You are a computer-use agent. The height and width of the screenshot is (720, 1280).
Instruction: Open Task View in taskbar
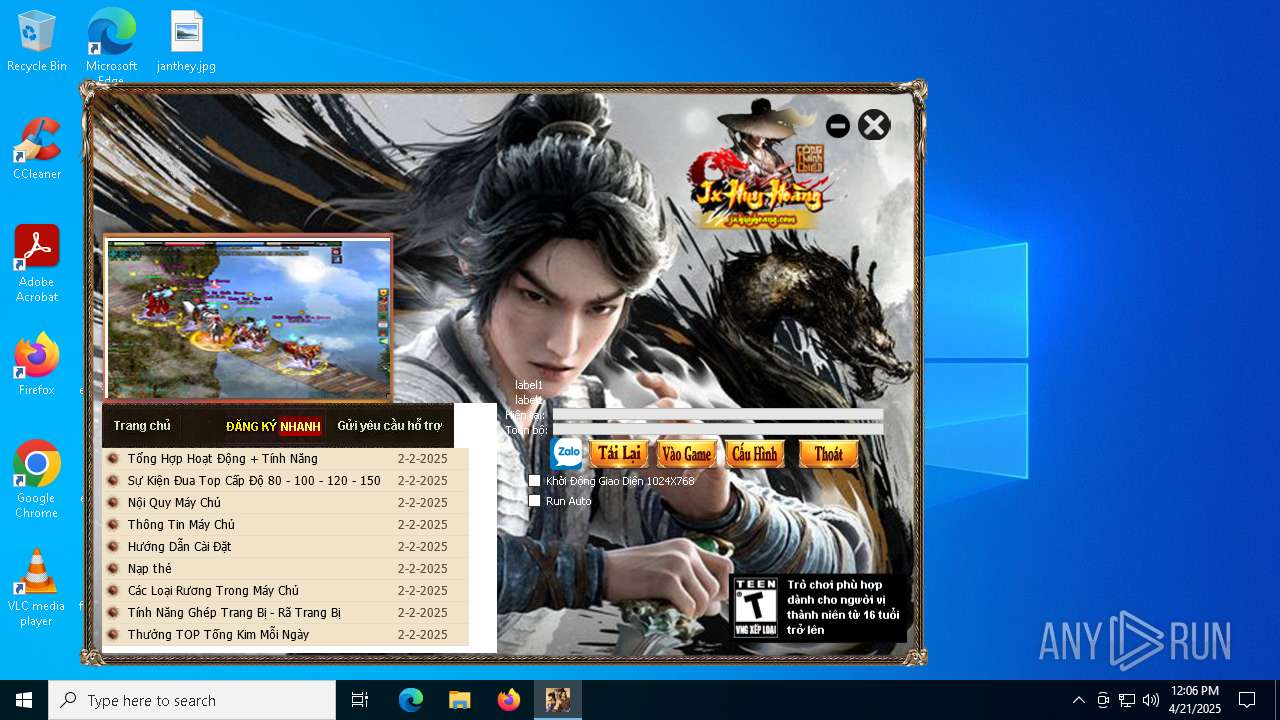(x=360, y=700)
